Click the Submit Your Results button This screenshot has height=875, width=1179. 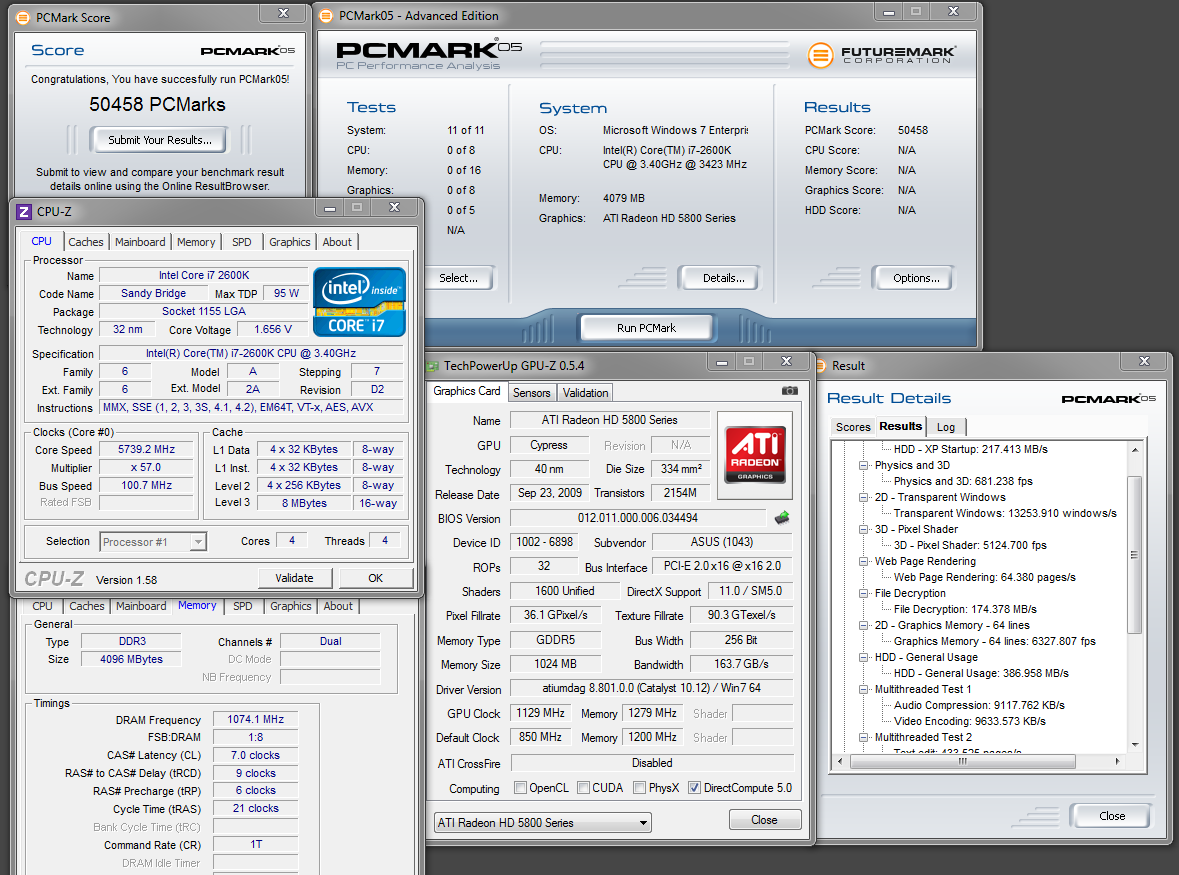tap(160, 140)
